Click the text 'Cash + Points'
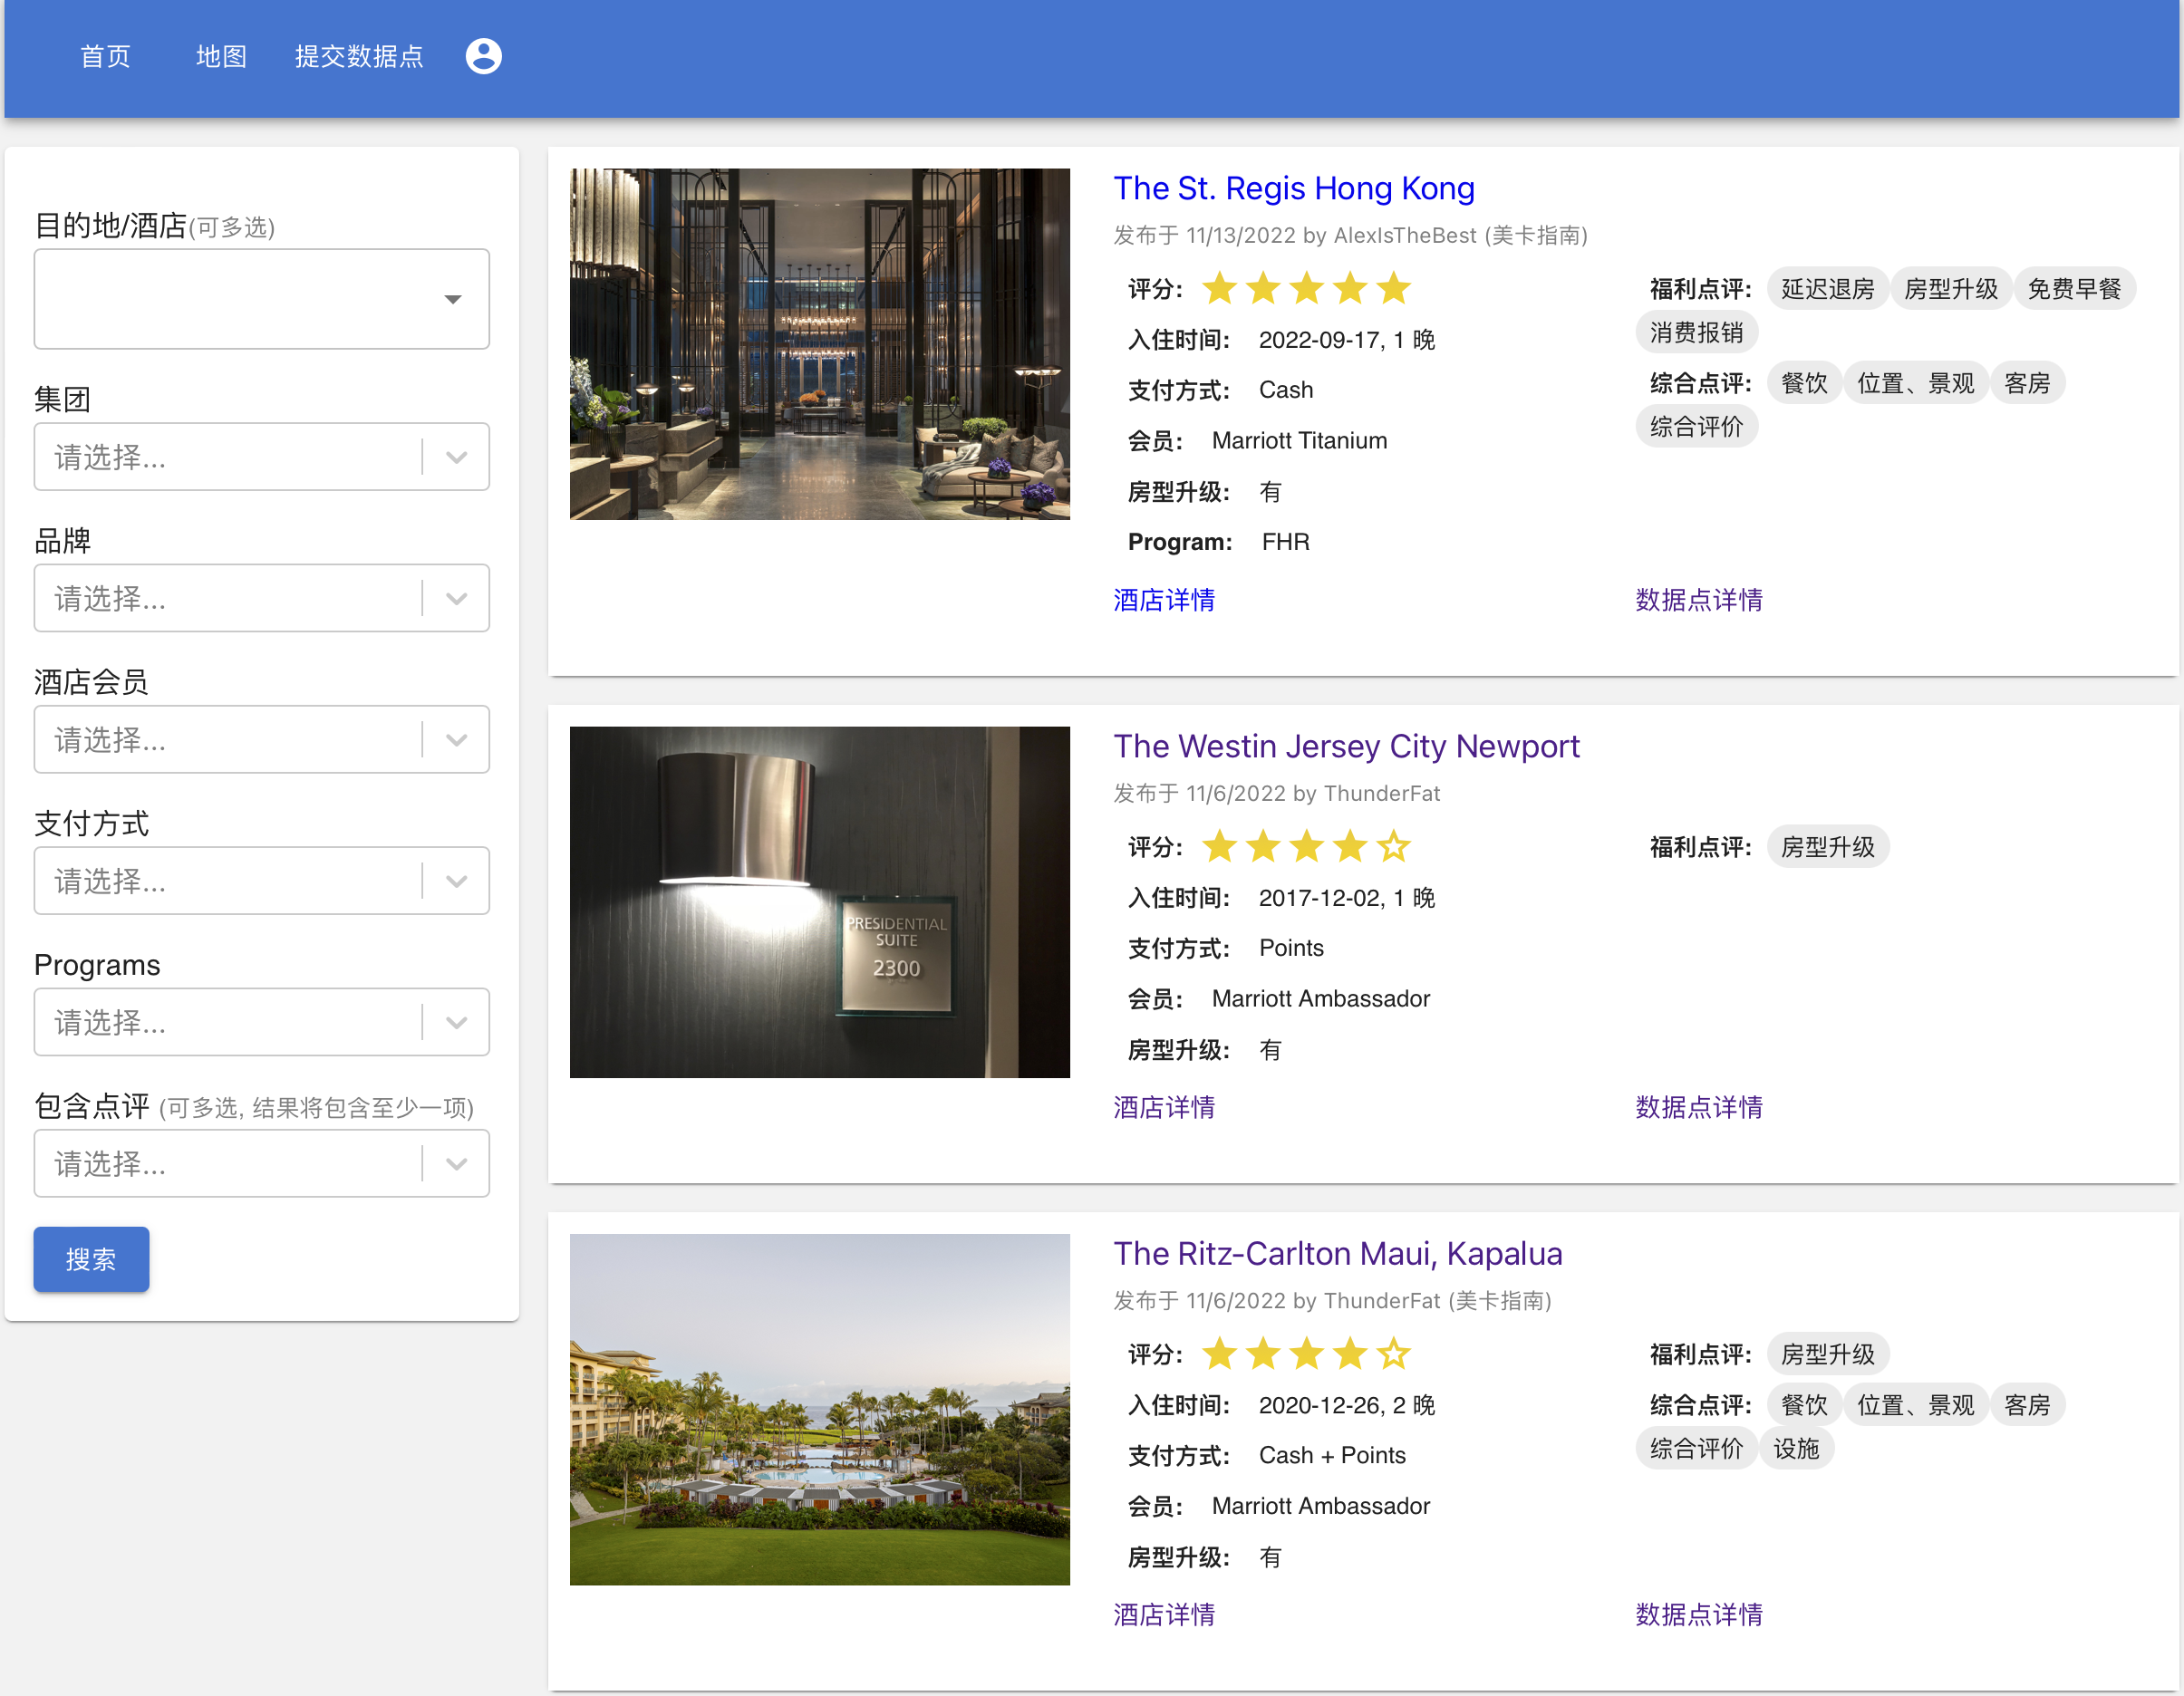This screenshot has height=1696, width=2184. 1332,1455
